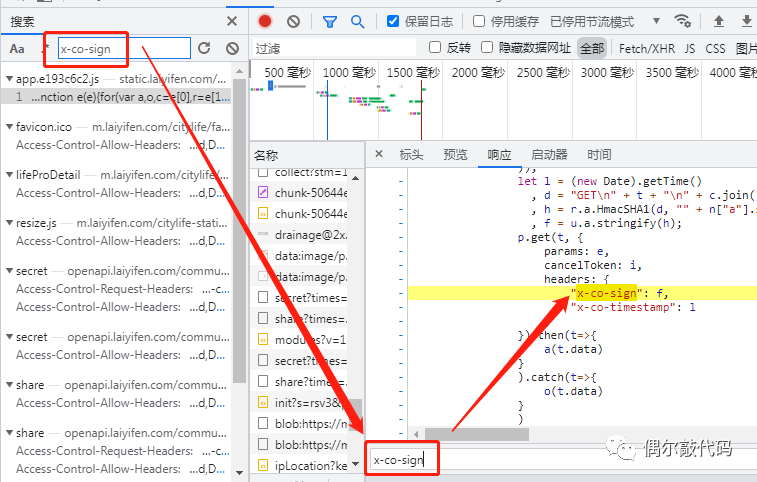
Task: Toggle match case Aa option
Action: [x=17, y=49]
